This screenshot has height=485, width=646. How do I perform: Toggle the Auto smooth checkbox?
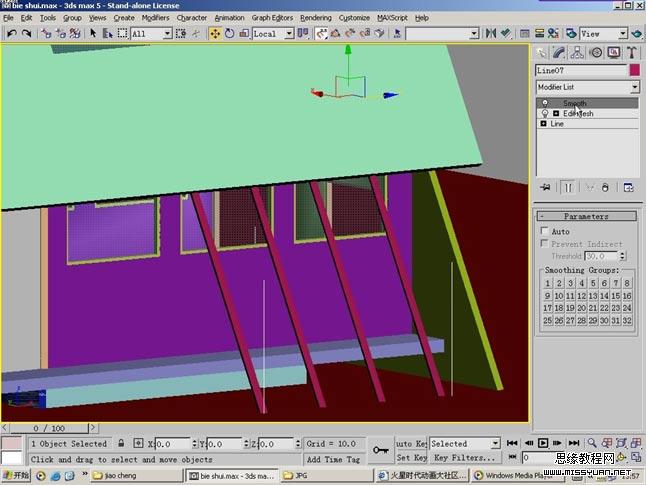pos(545,231)
